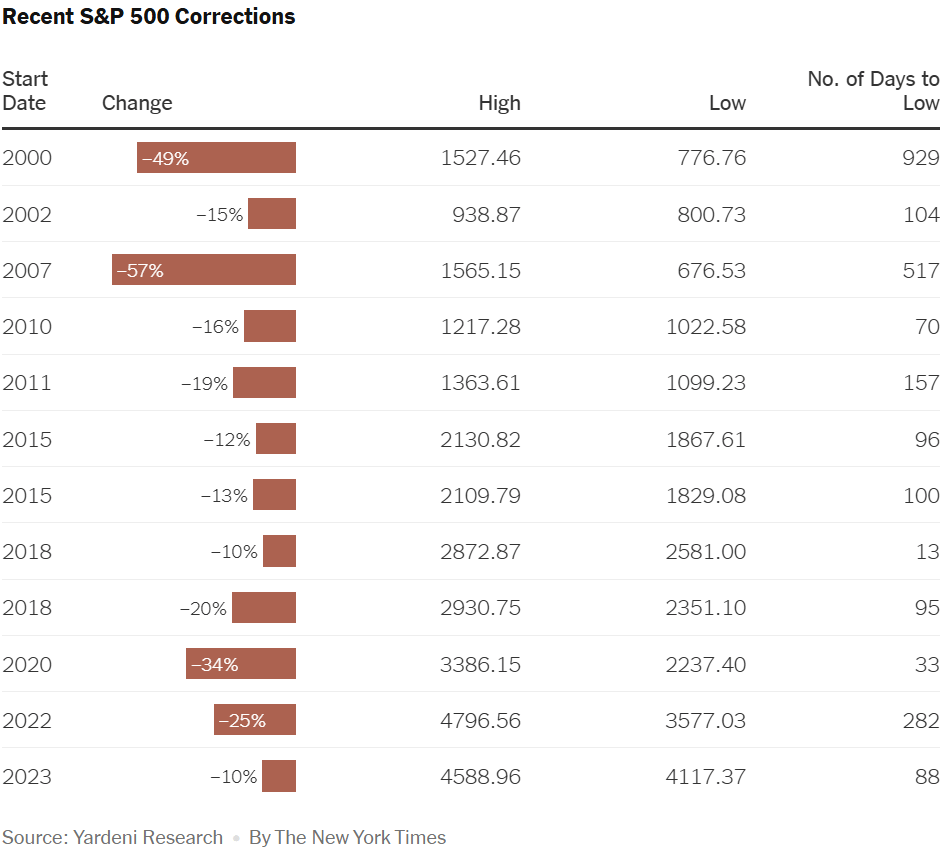Click the Recent S&P 500 Corrections title
This screenshot has height=850, width=947.
tap(149, 17)
